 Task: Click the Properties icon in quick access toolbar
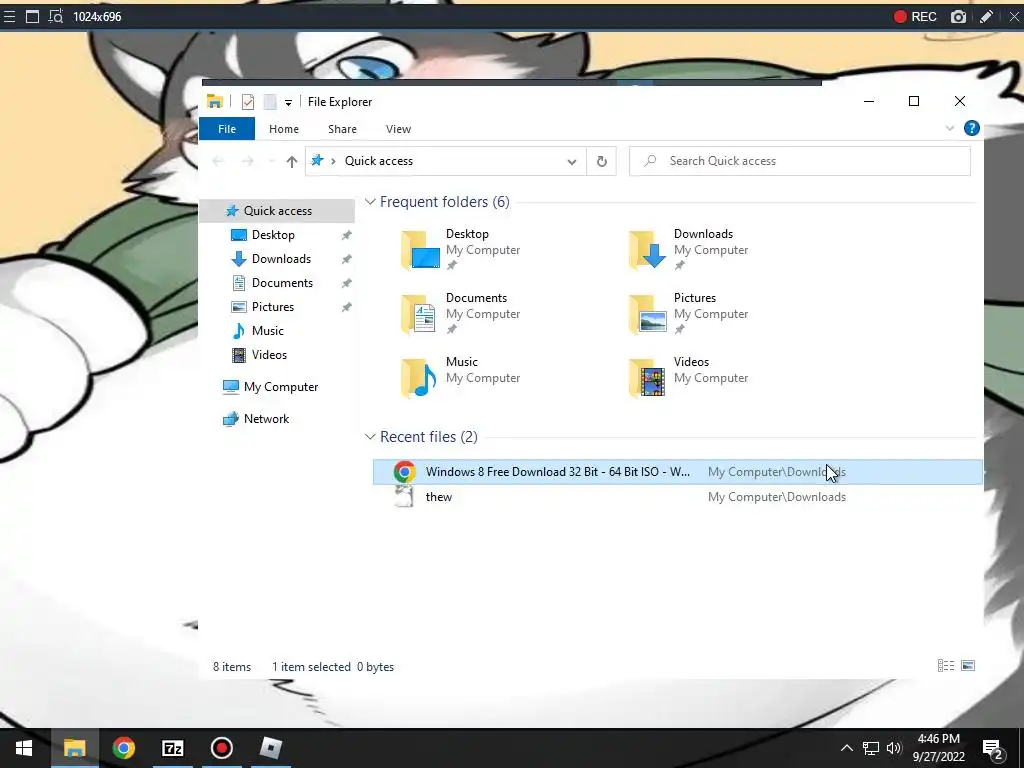(x=248, y=102)
